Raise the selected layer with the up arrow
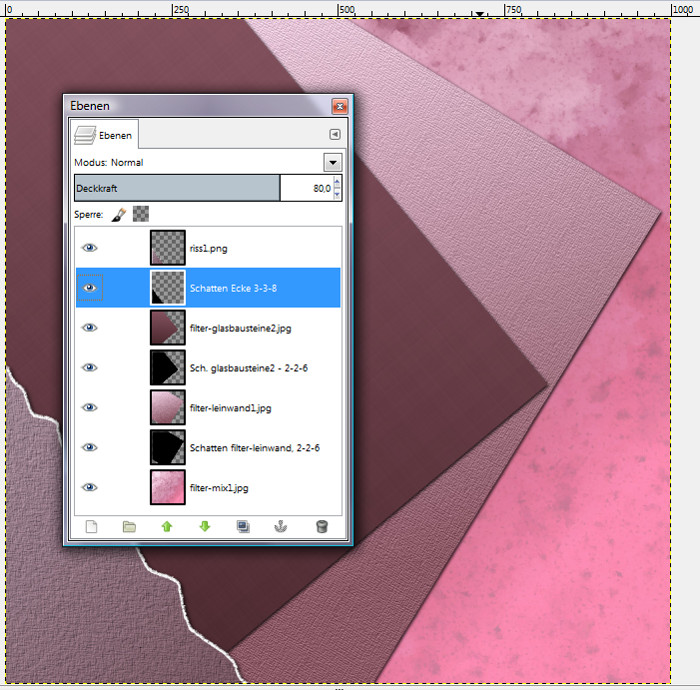The height and width of the screenshot is (690, 700). (x=167, y=526)
